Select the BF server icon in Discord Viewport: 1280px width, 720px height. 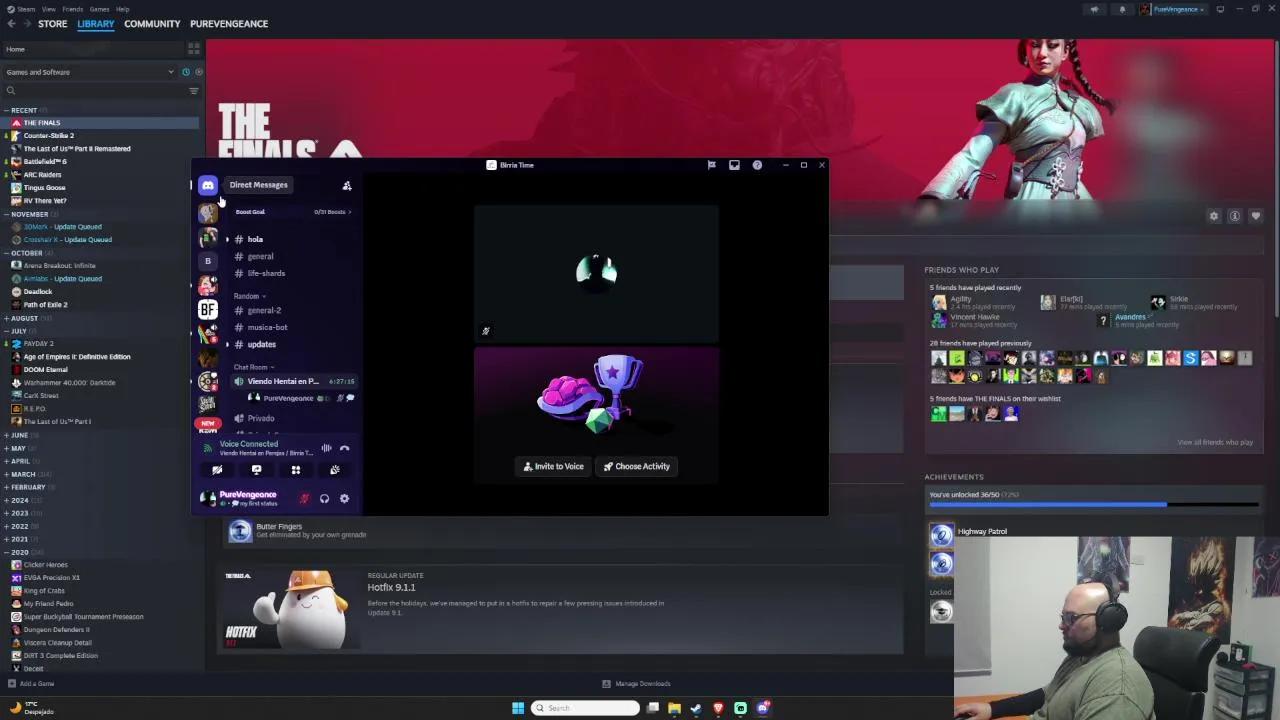coord(207,309)
